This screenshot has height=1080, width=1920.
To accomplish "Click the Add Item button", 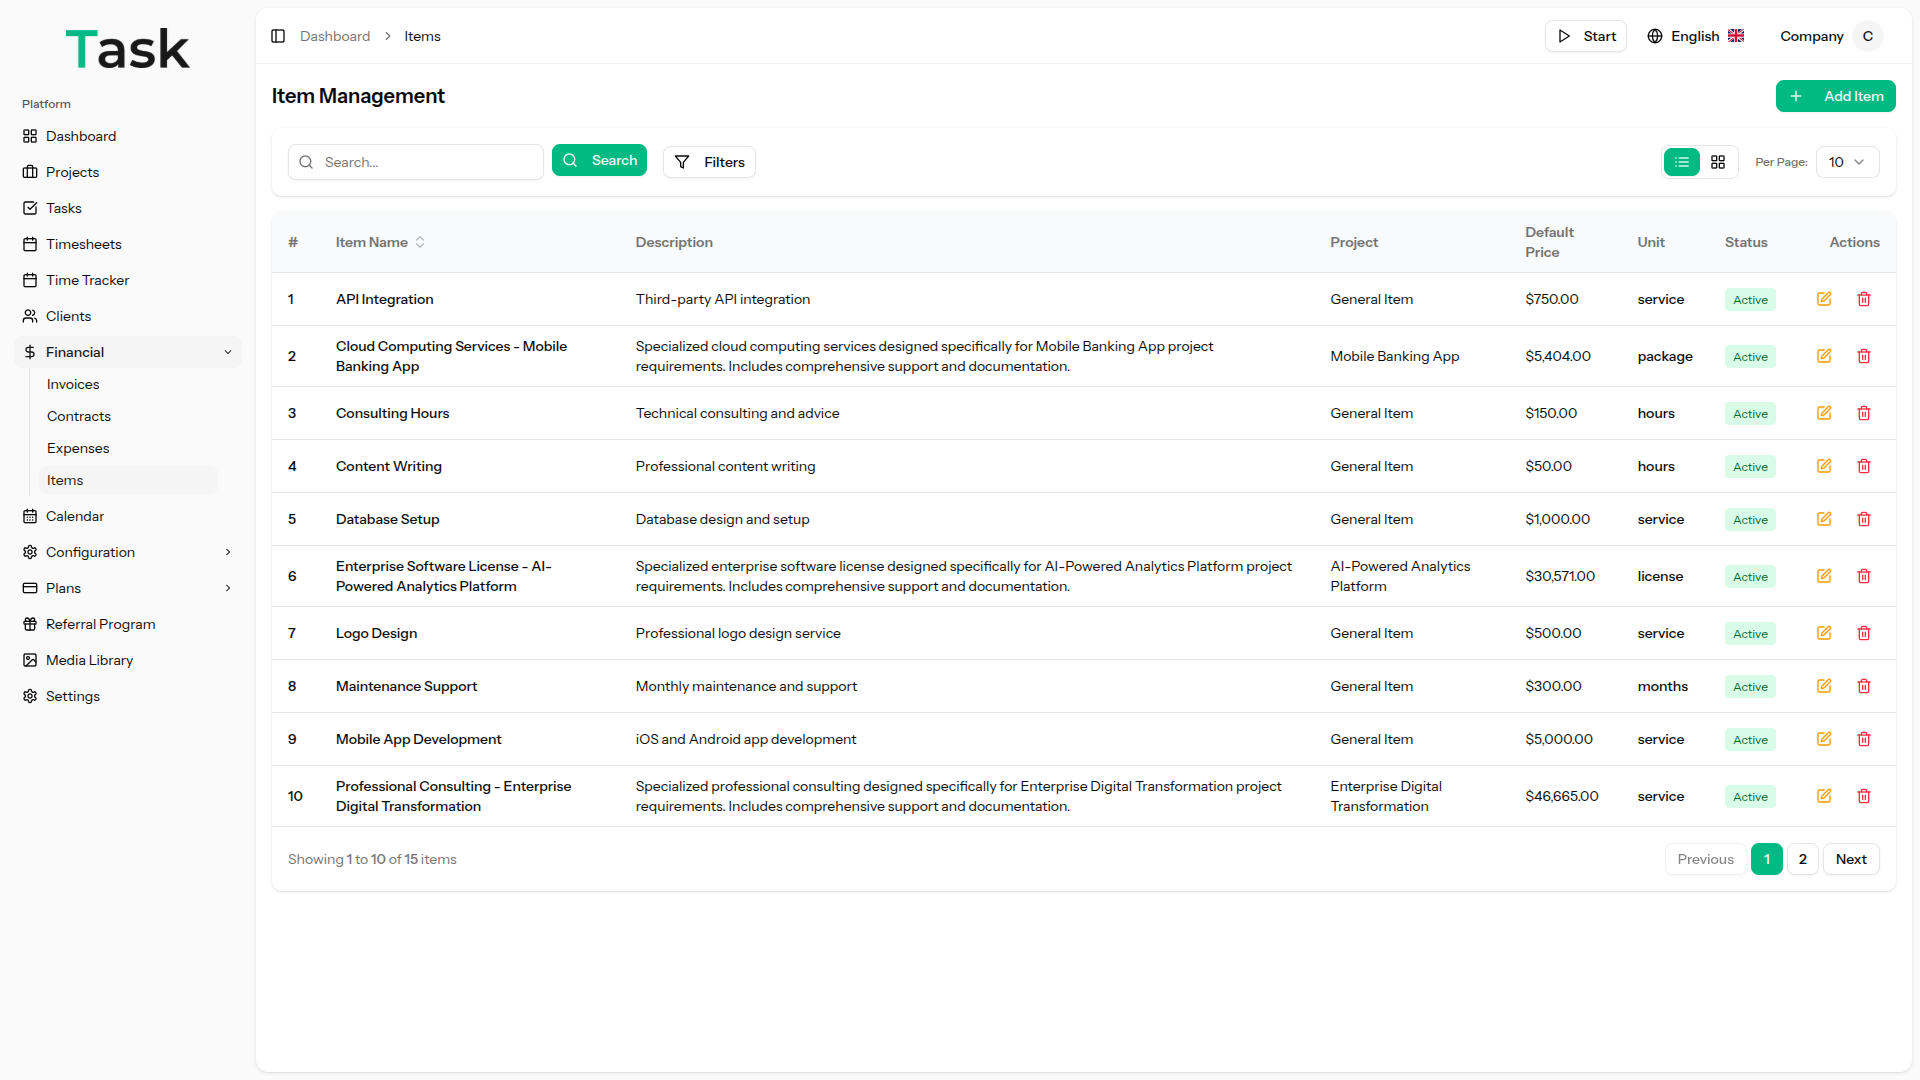I will [1835, 96].
